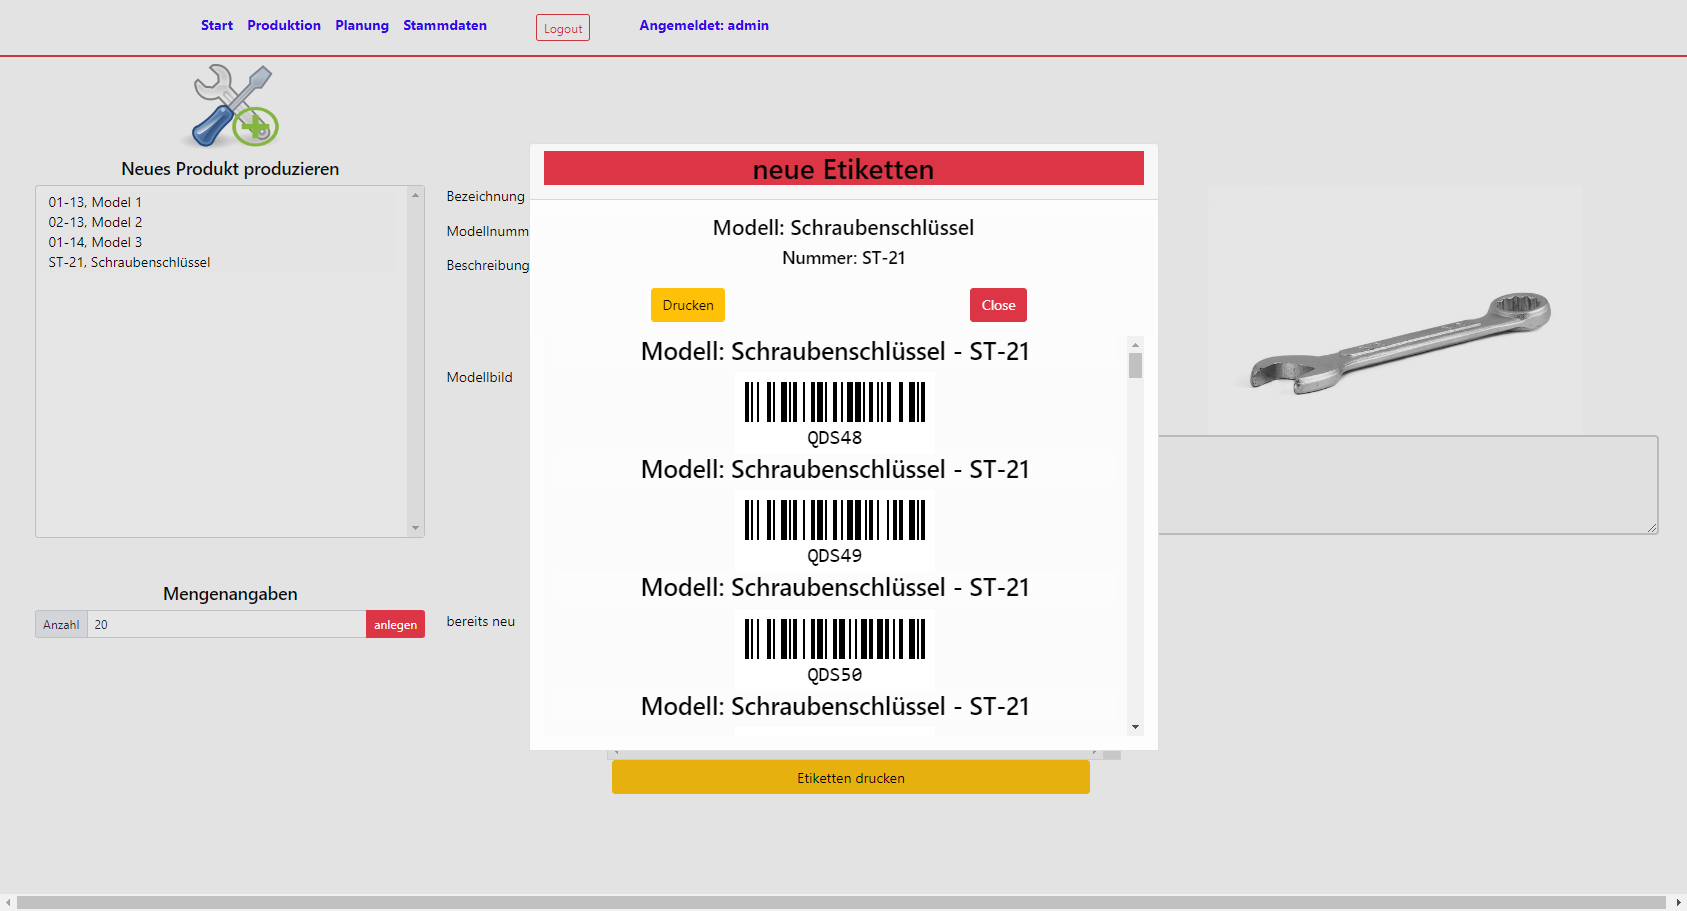The height and width of the screenshot is (911, 1687).
Task: Click the Etiketten drucken button
Action: pos(850,778)
